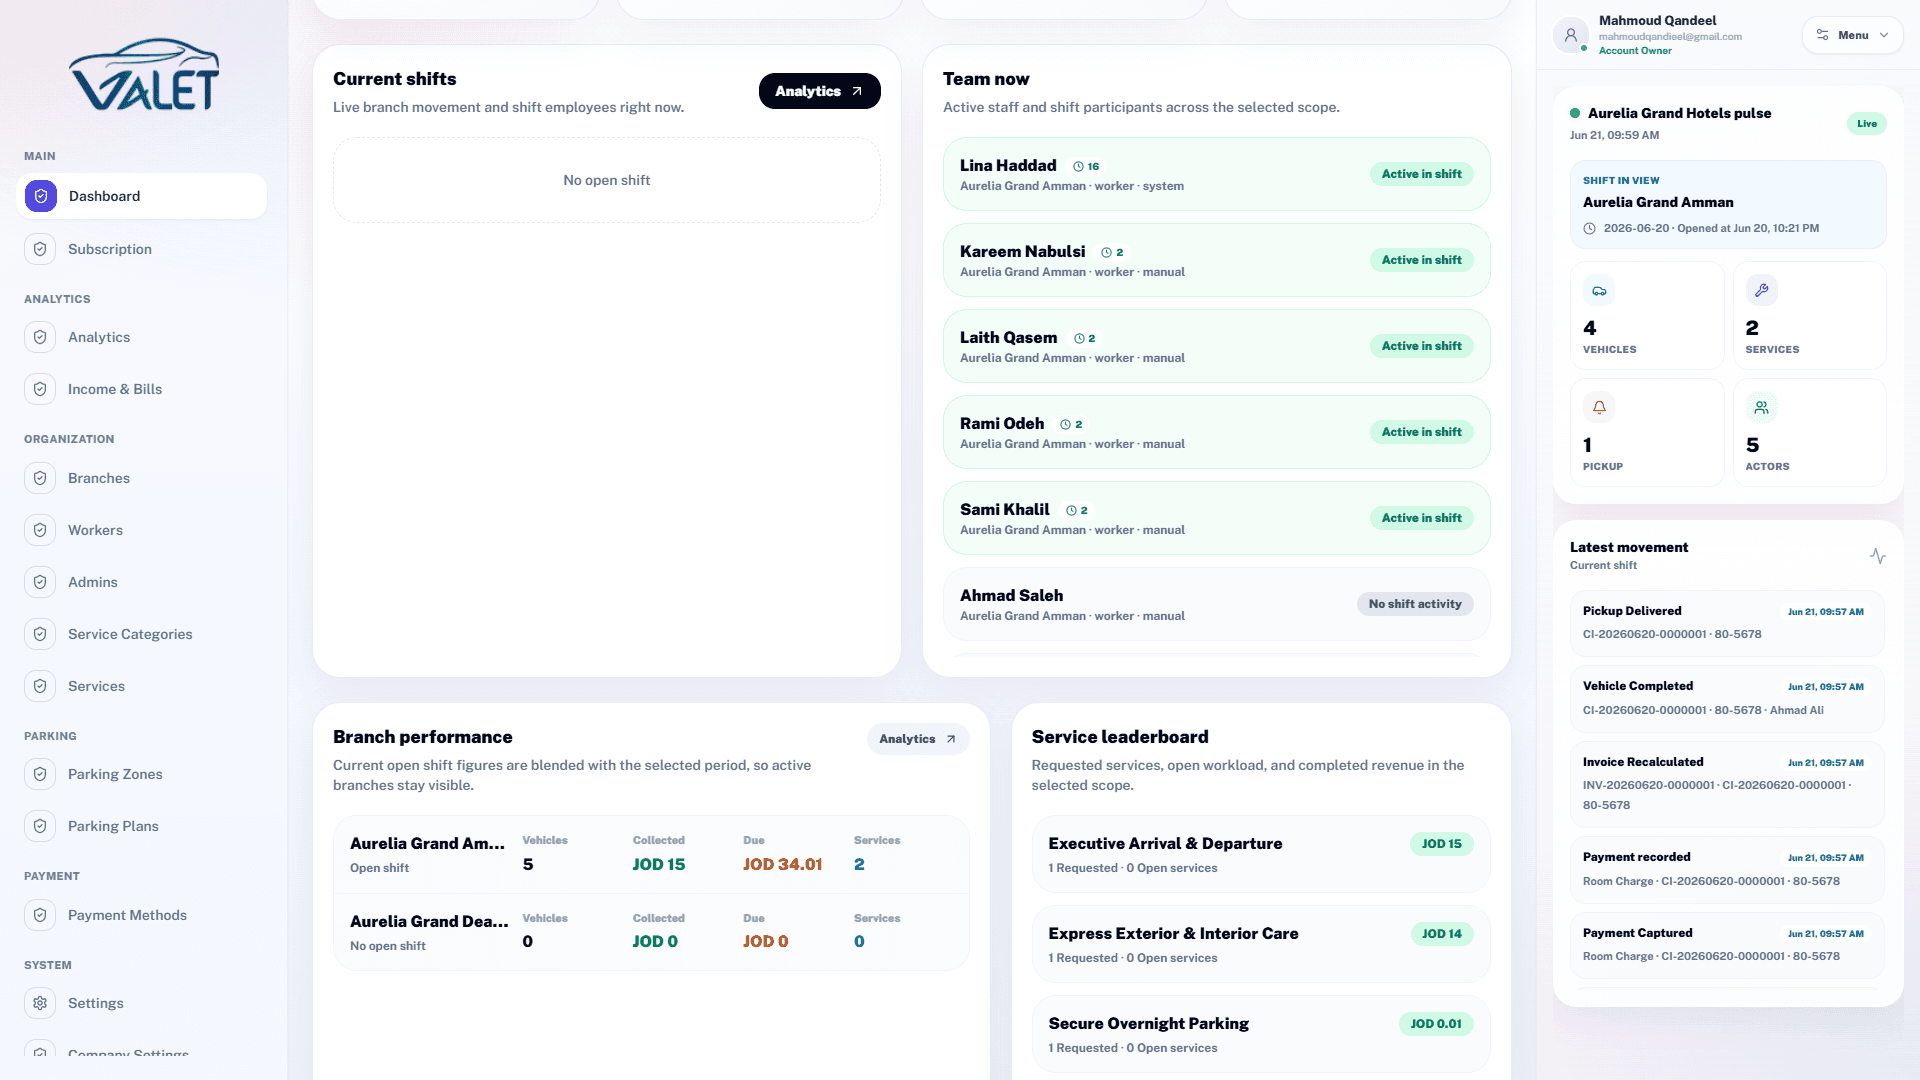Go to Parking Zones
The height and width of the screenshot is (1080, 1920).
click(142, 774)
